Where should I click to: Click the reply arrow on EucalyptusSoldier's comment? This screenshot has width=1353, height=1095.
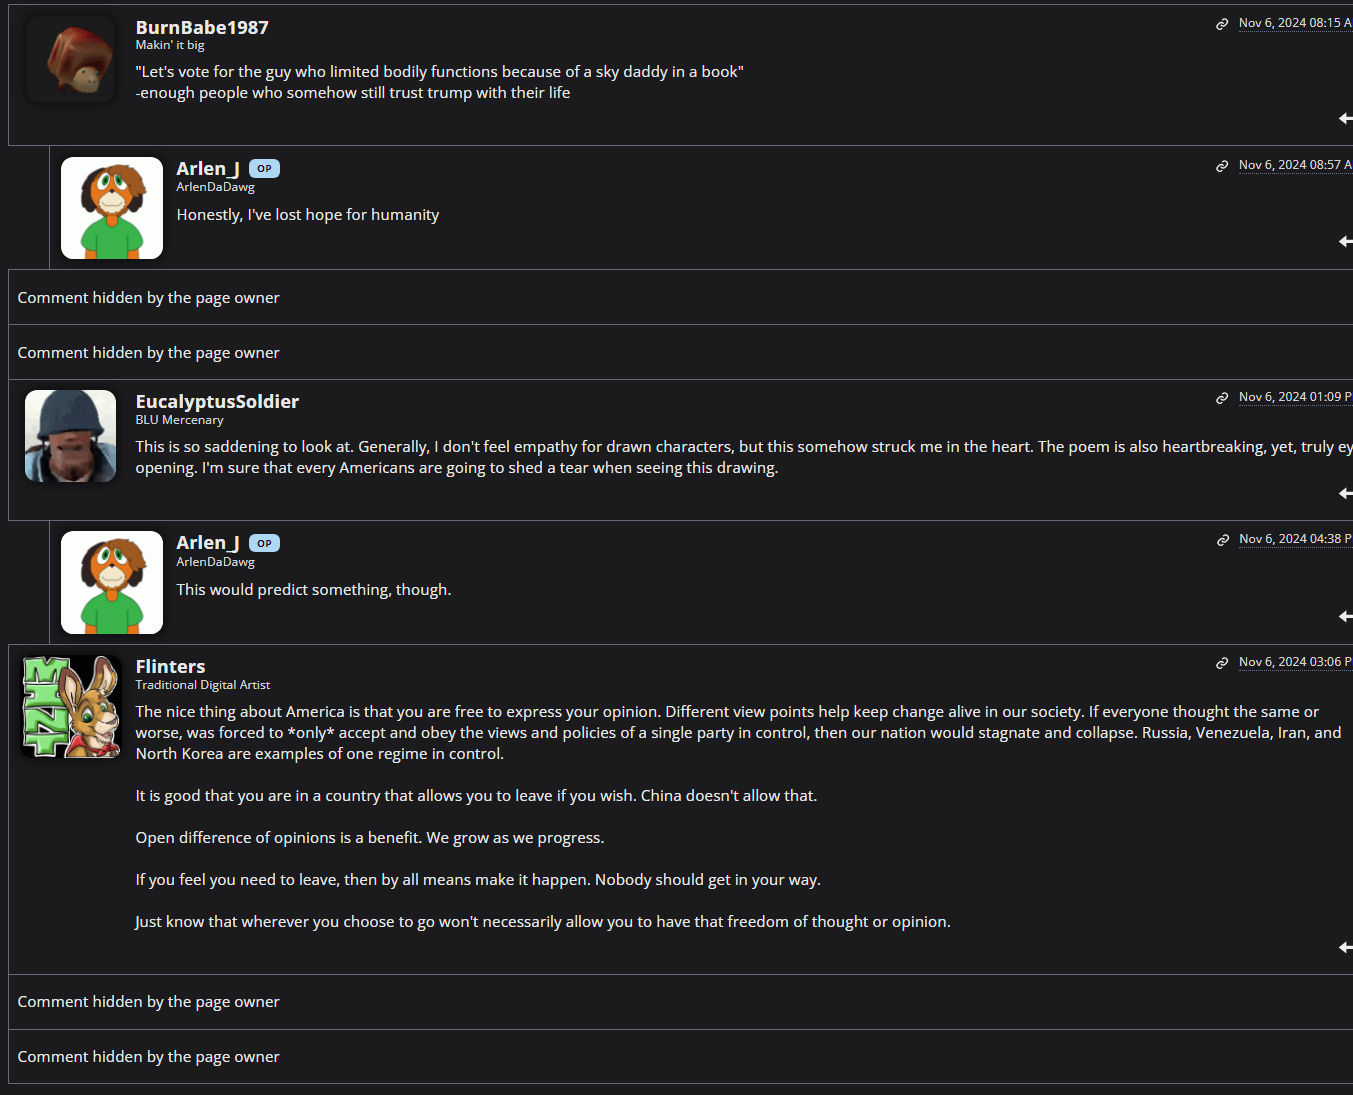click(1345, 493)
